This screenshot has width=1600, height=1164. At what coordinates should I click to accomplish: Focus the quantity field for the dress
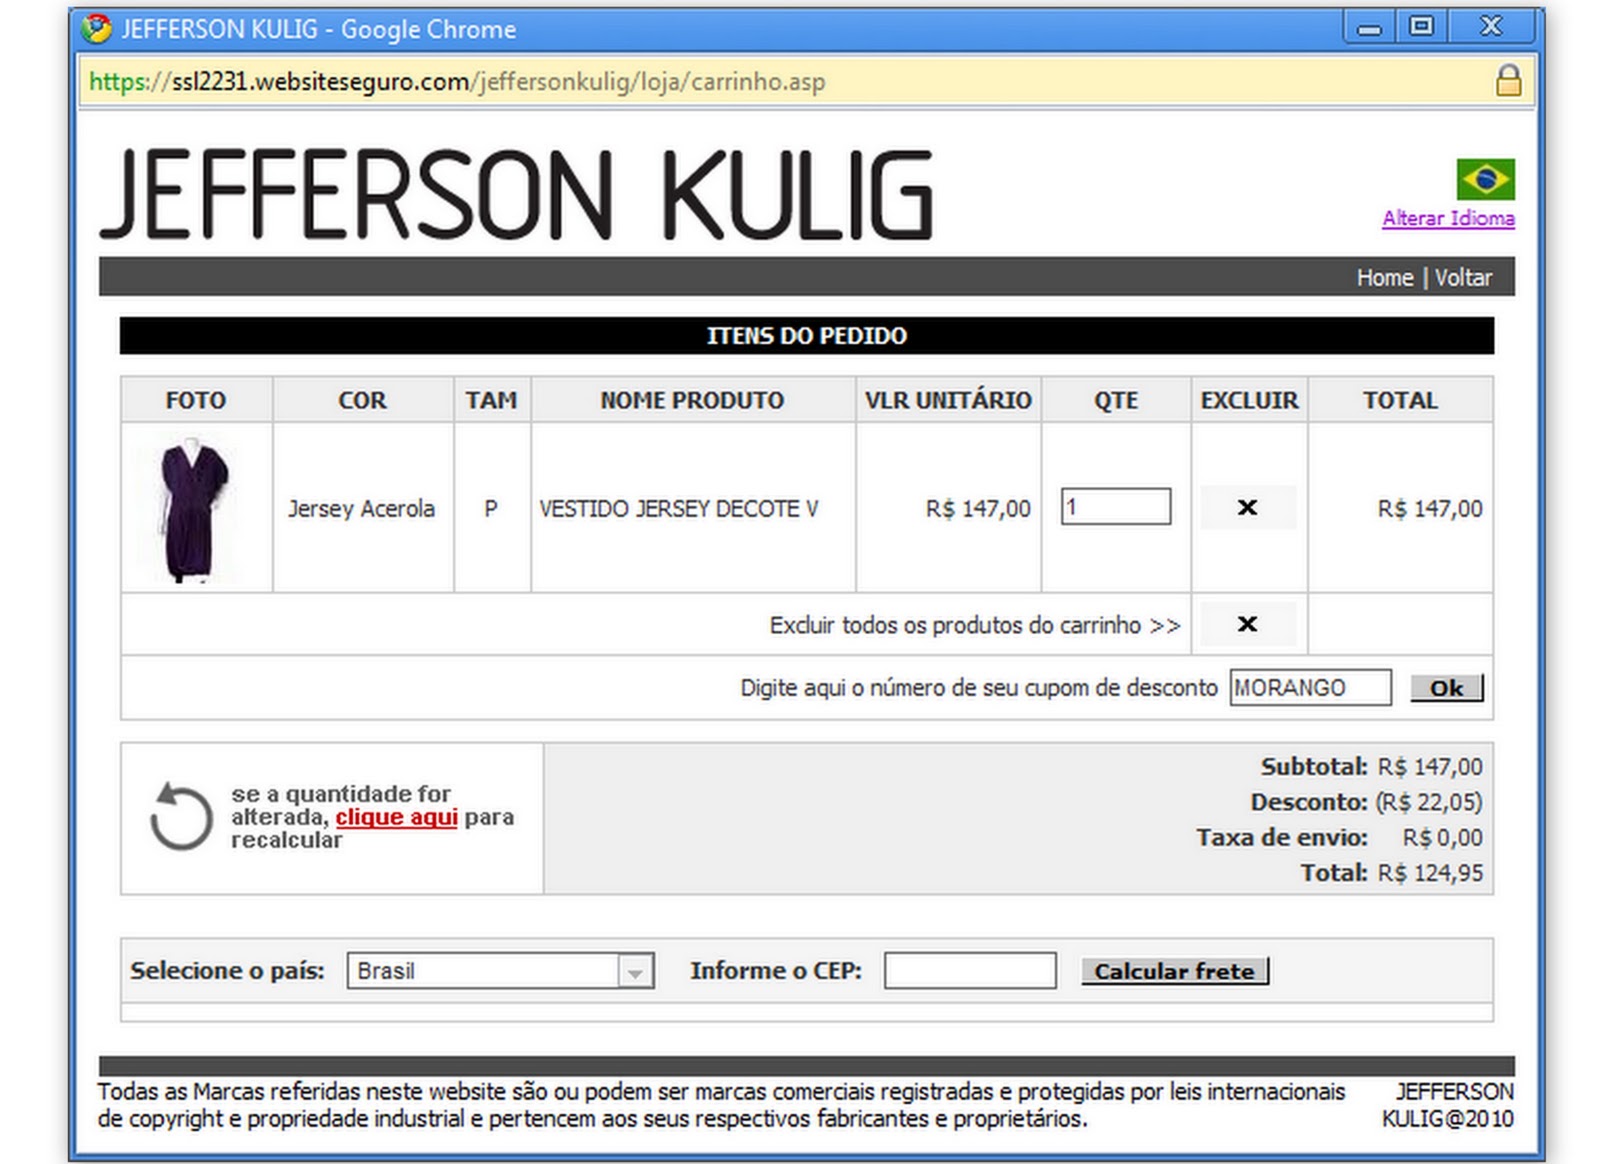(x=1115, y=507)
